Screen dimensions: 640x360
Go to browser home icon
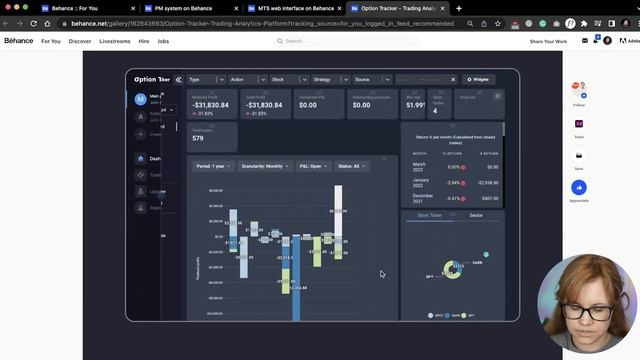47,24
